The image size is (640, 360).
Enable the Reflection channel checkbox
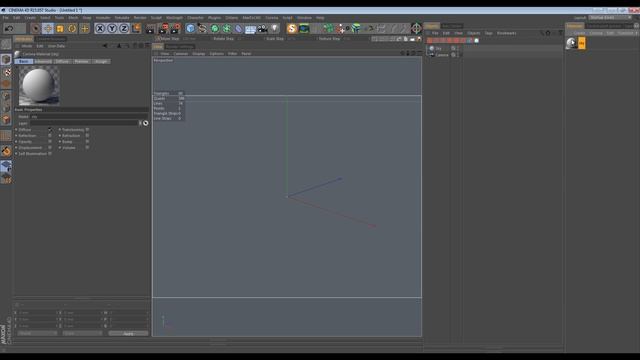point(50,136)
